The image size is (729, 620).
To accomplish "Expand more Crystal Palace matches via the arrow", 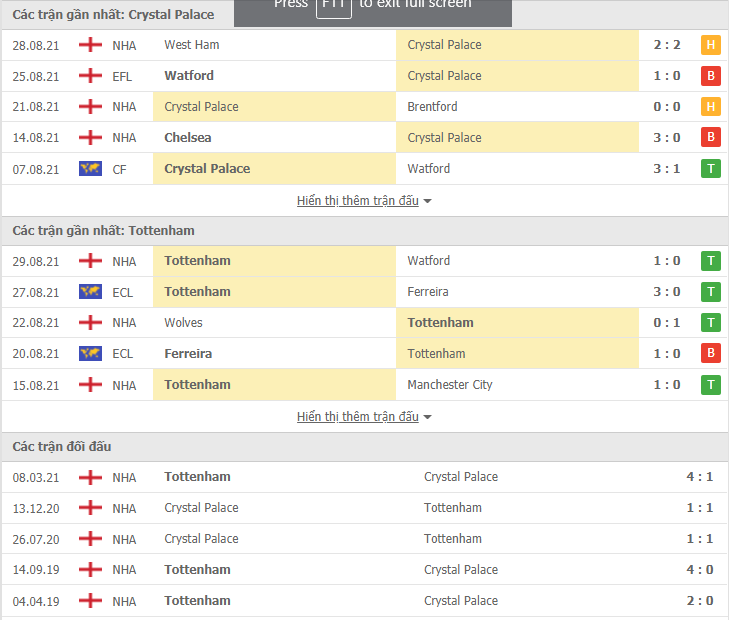I will click(427, 201).
